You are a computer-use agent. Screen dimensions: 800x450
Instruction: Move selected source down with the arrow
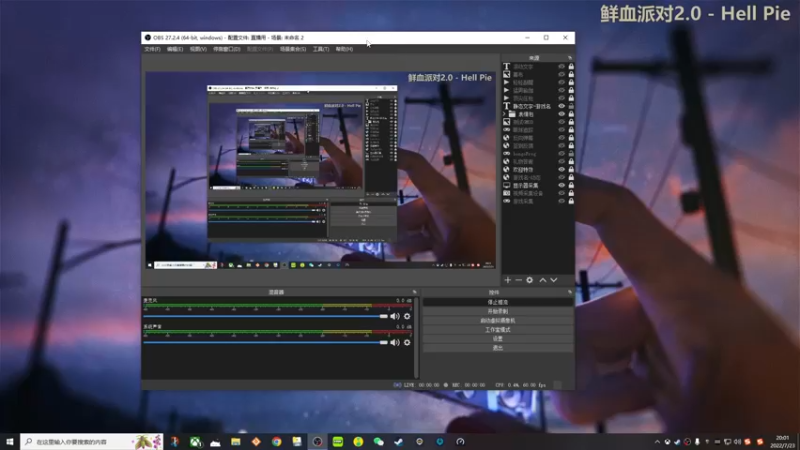tap(554, 280)
